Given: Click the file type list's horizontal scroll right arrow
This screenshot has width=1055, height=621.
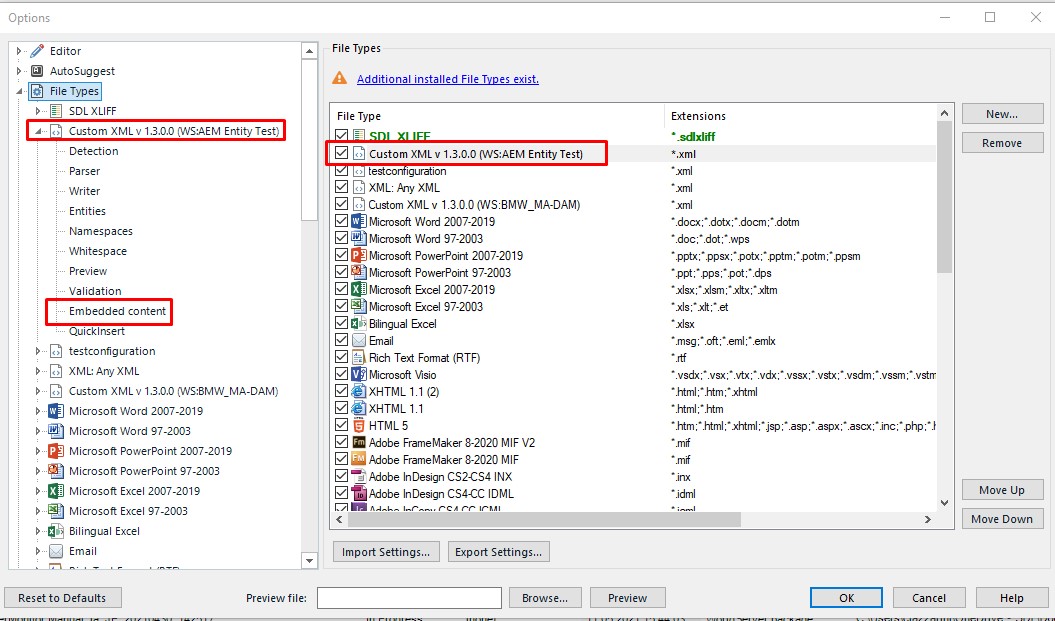Looking at the screenshot, I should pyautogui.click(x=928, y=519).
